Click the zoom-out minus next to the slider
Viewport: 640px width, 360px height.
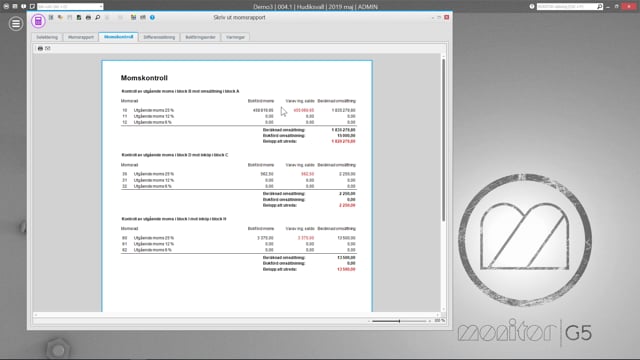(x=369, y=321)
